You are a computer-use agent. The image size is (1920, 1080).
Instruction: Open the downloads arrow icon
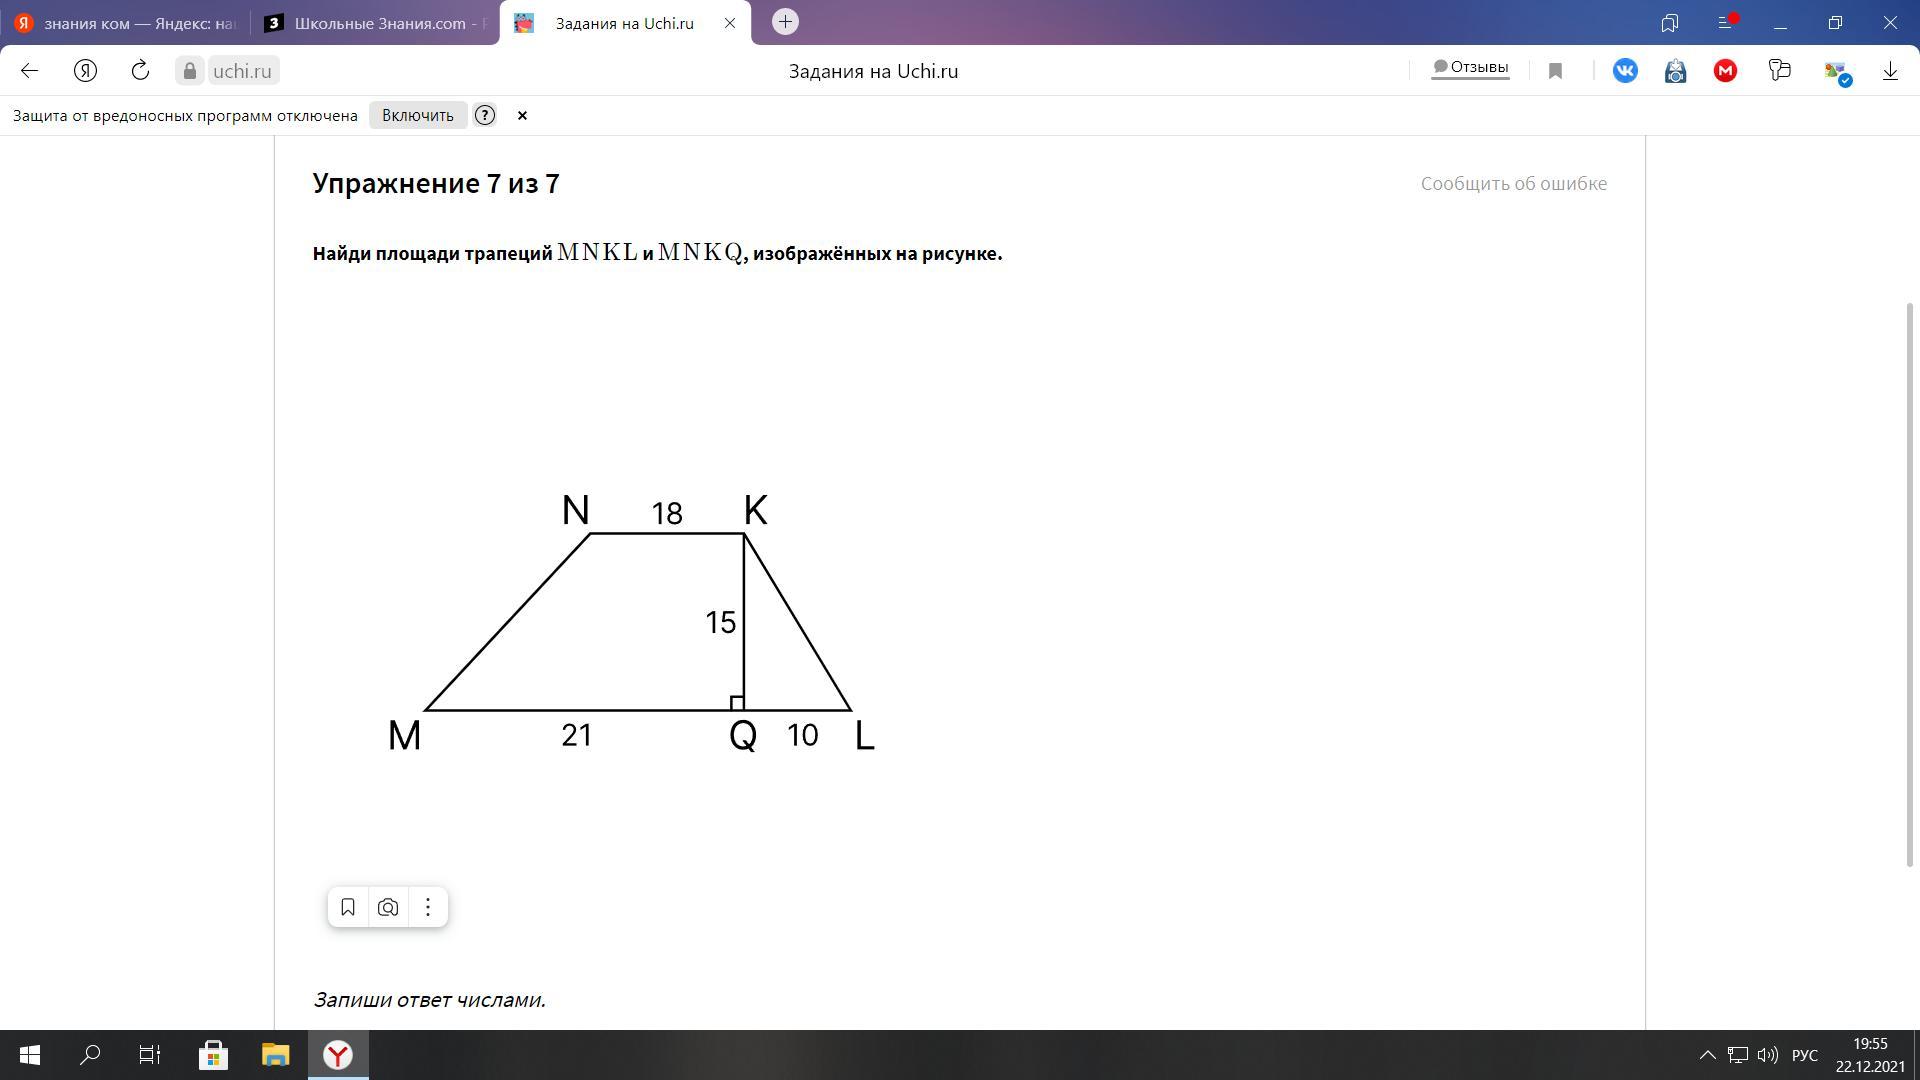(1890, 71)
